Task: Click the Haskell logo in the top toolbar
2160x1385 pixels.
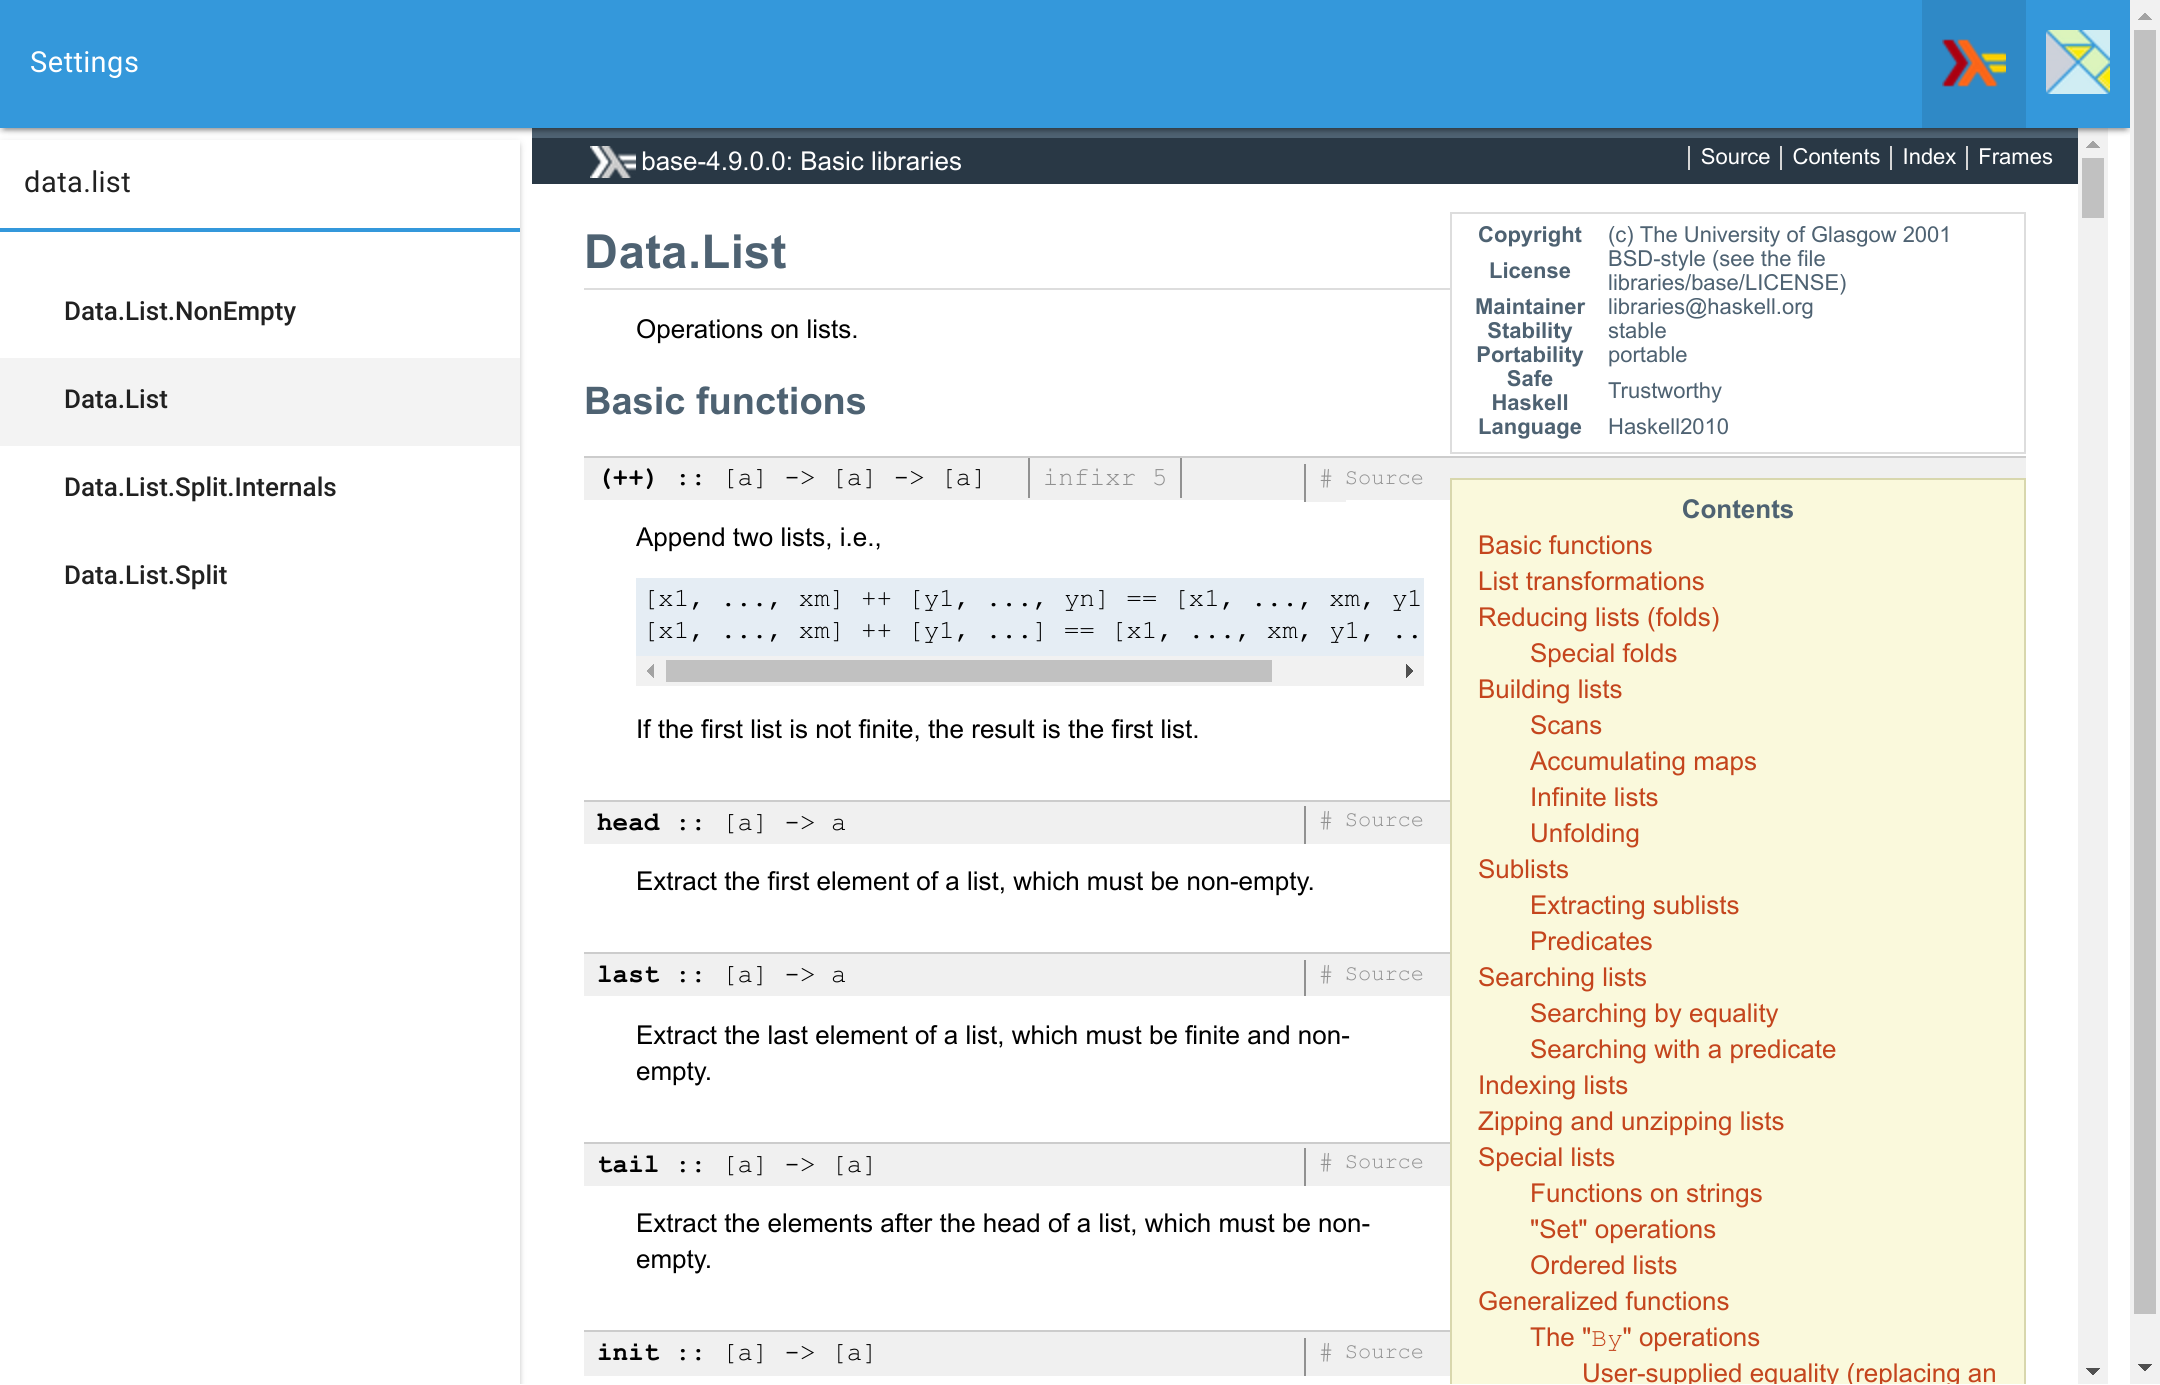Action: tap(1972, 64)
